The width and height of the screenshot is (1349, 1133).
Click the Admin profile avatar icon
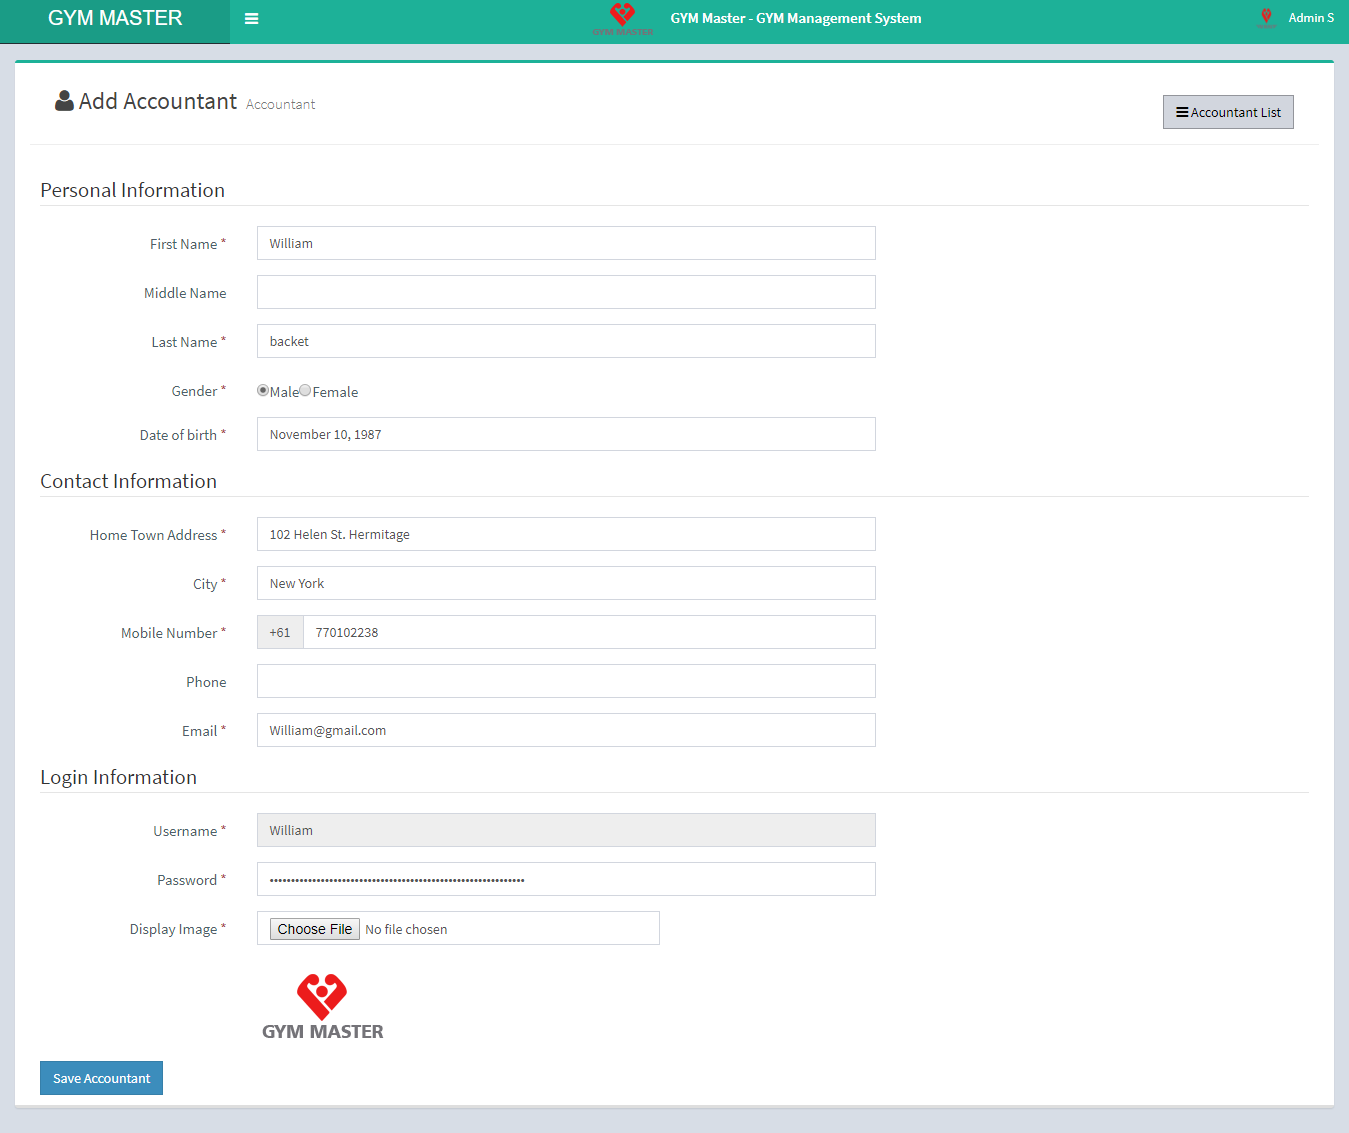(1266, 18)
